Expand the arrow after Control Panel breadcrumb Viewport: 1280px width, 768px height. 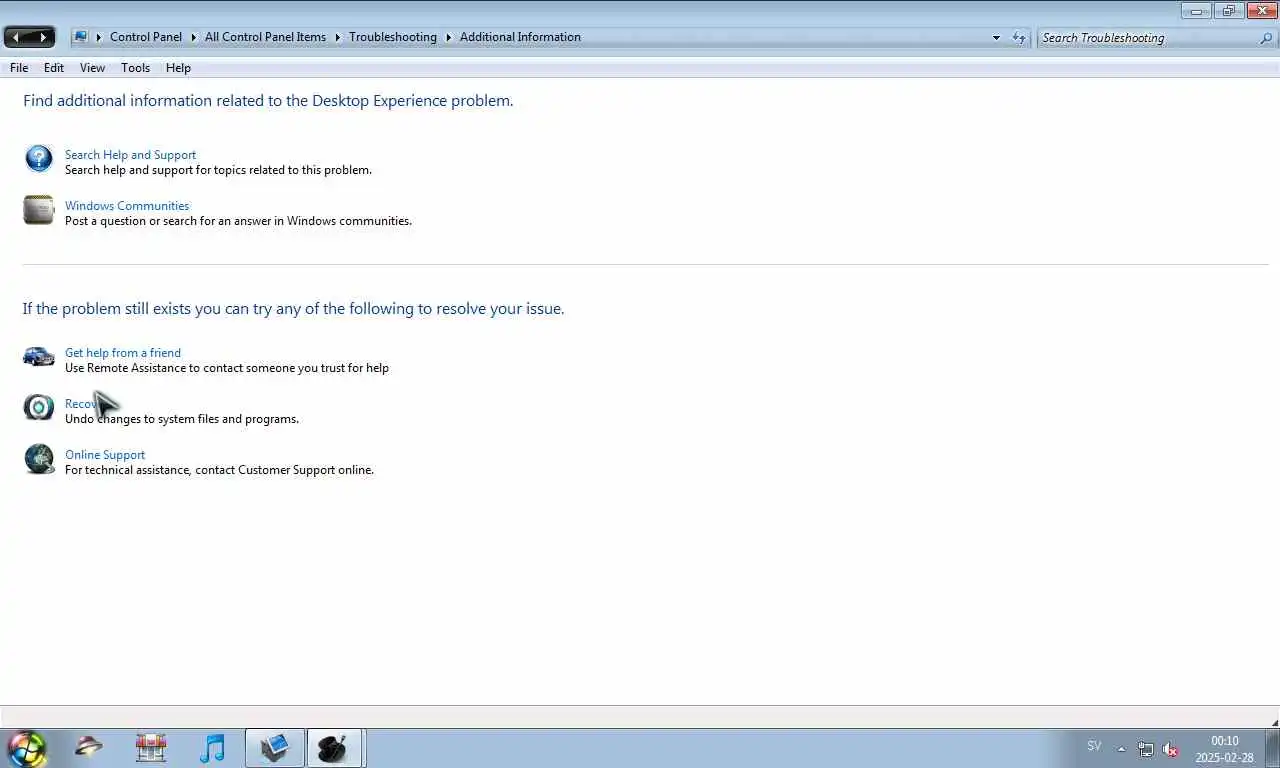[193, 37]
